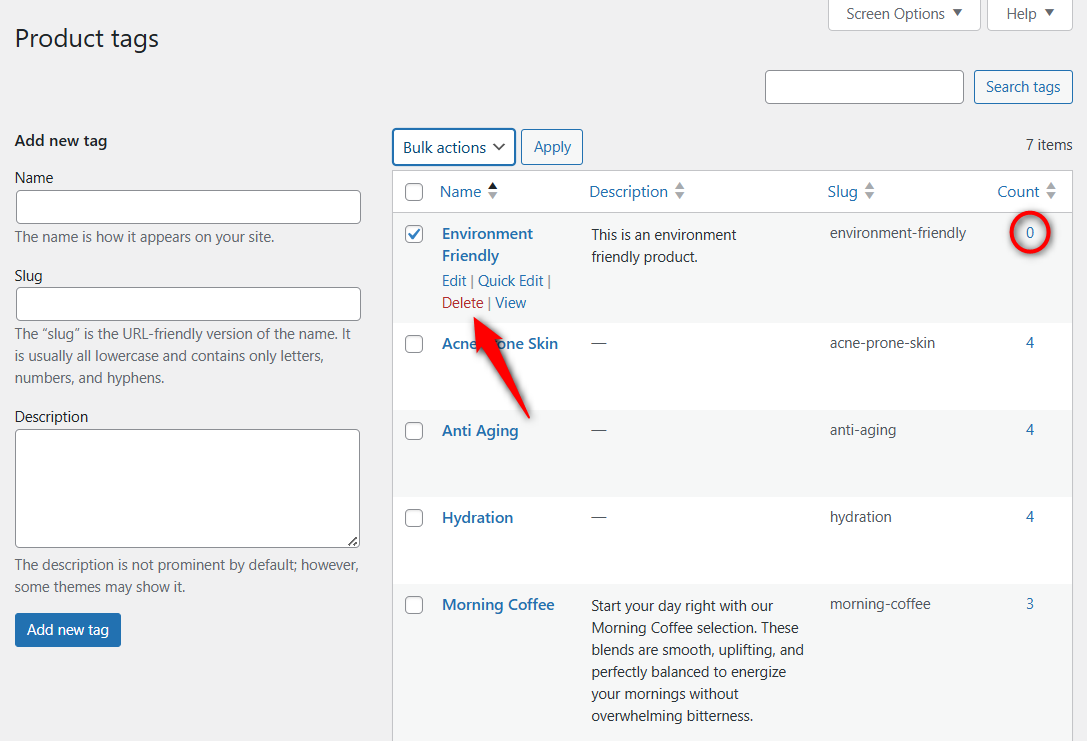
Task: Open Screen Options
Action: (904, 14)
